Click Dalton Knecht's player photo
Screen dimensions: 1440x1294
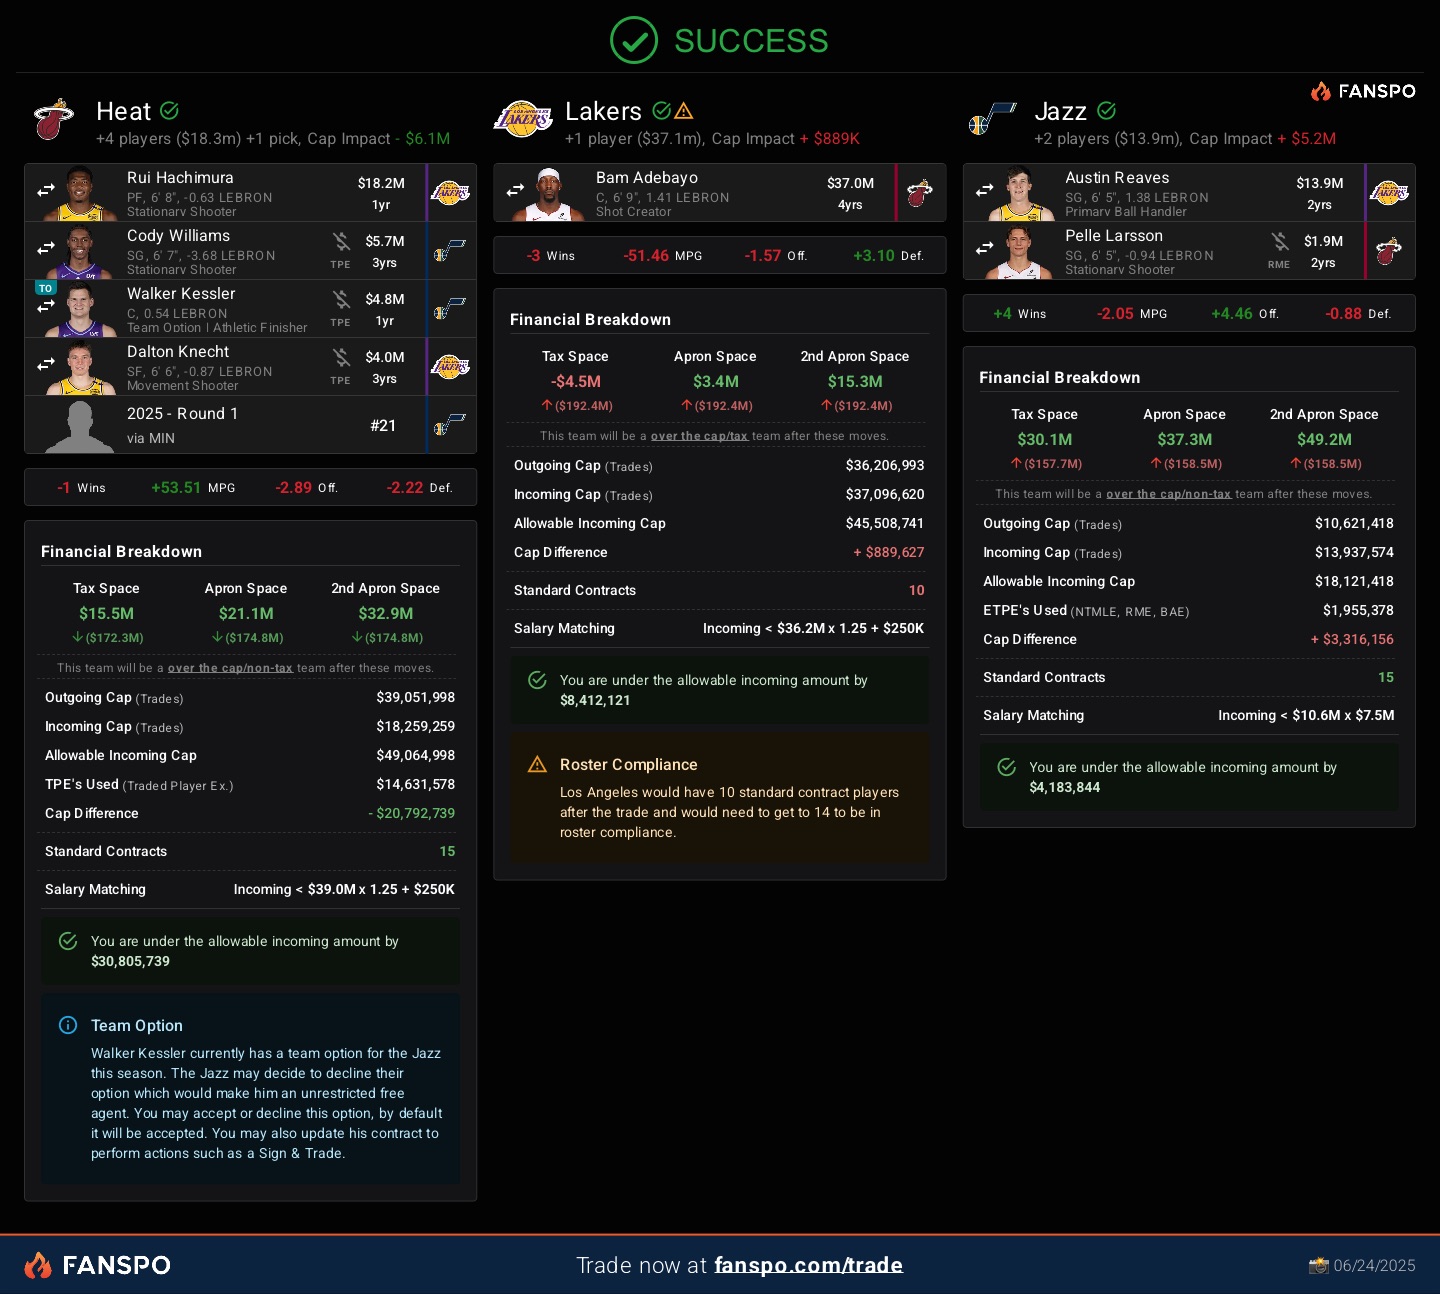(x=79, y=367)
